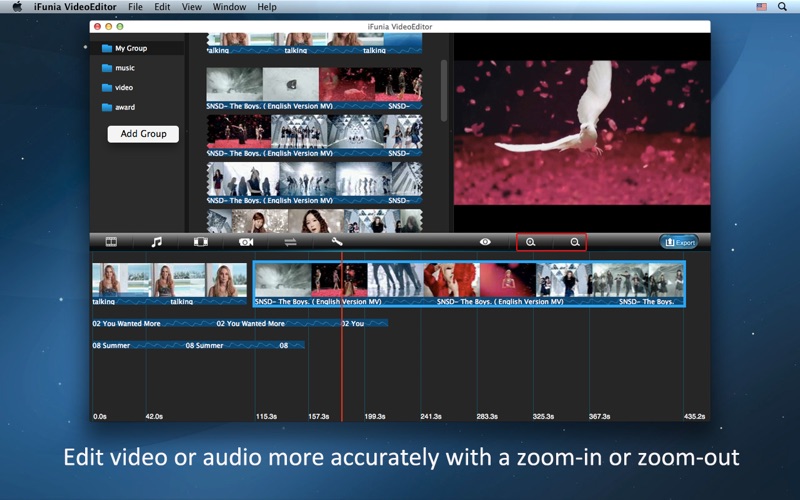Open the Window menu
Screen dimensions: 800x500
pyautogui.click(x=229, y=7)
